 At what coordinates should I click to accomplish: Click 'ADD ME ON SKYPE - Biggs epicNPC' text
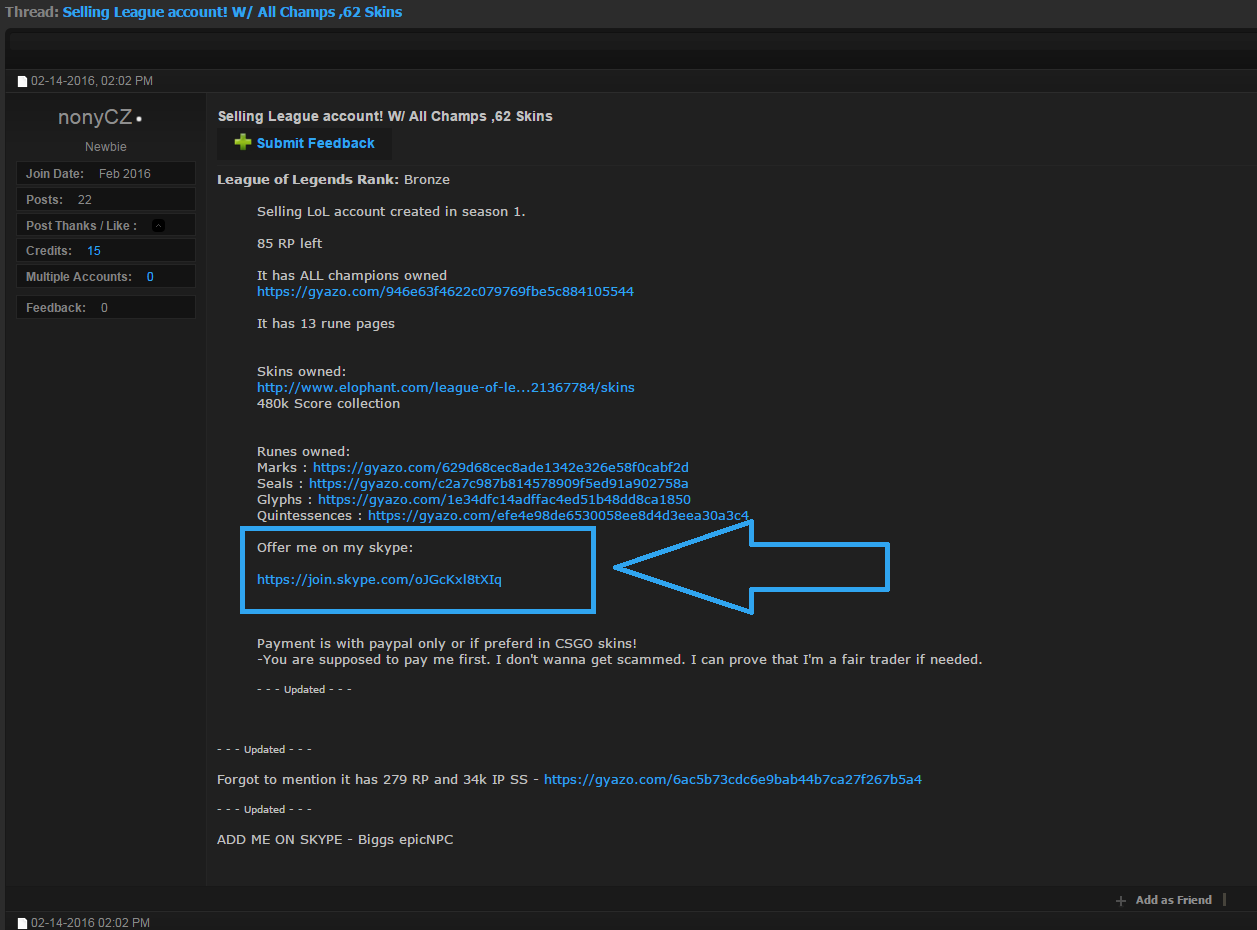(x=335, y=840)
